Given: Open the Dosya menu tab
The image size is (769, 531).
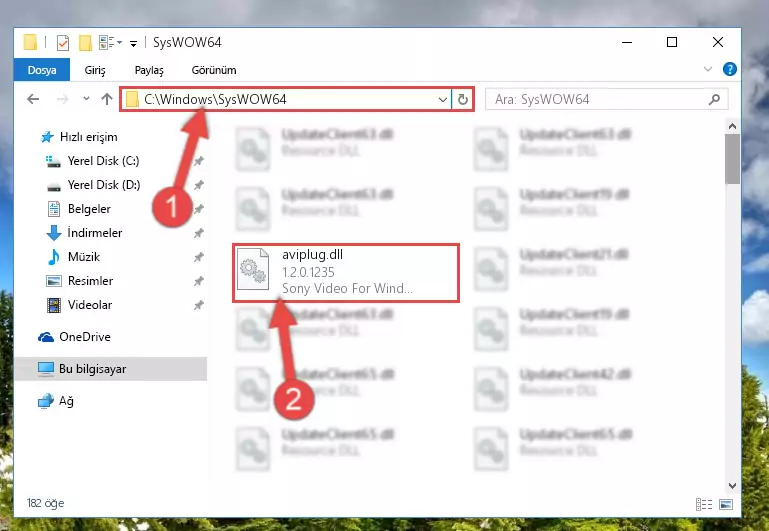Looking at the screenshot, I should (42, 70).
